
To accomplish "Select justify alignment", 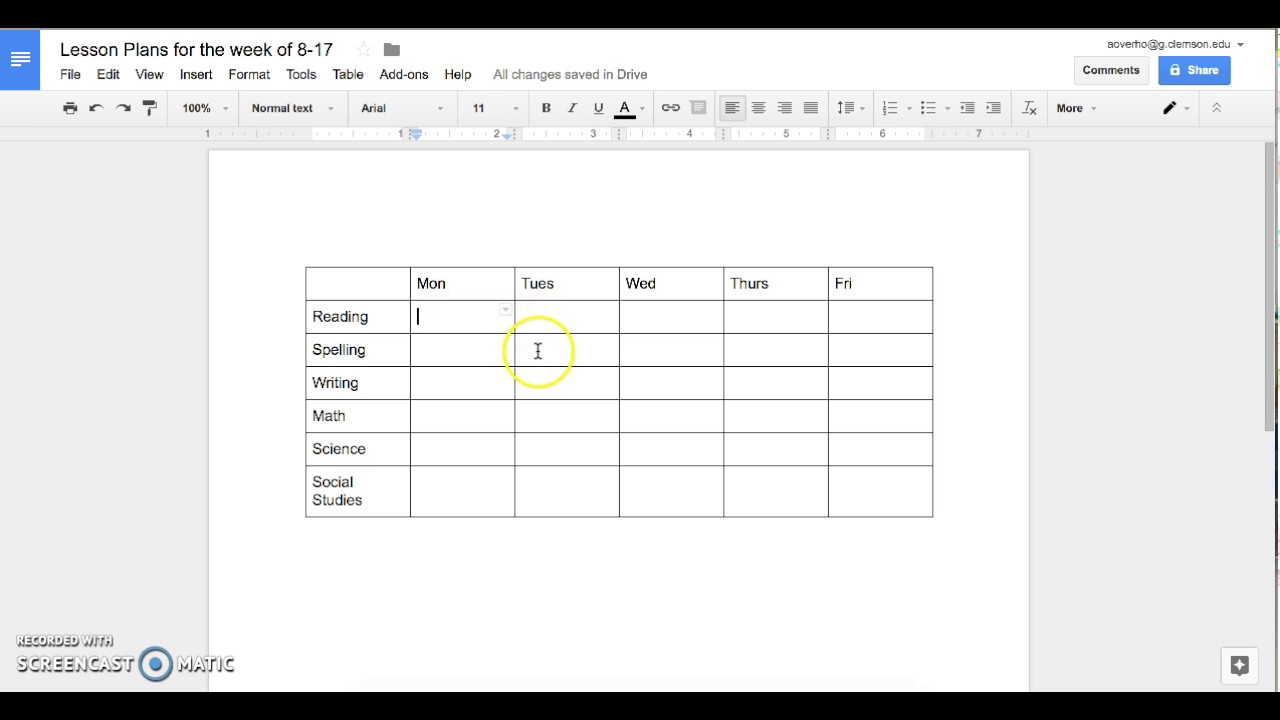I will coord(810,108).
